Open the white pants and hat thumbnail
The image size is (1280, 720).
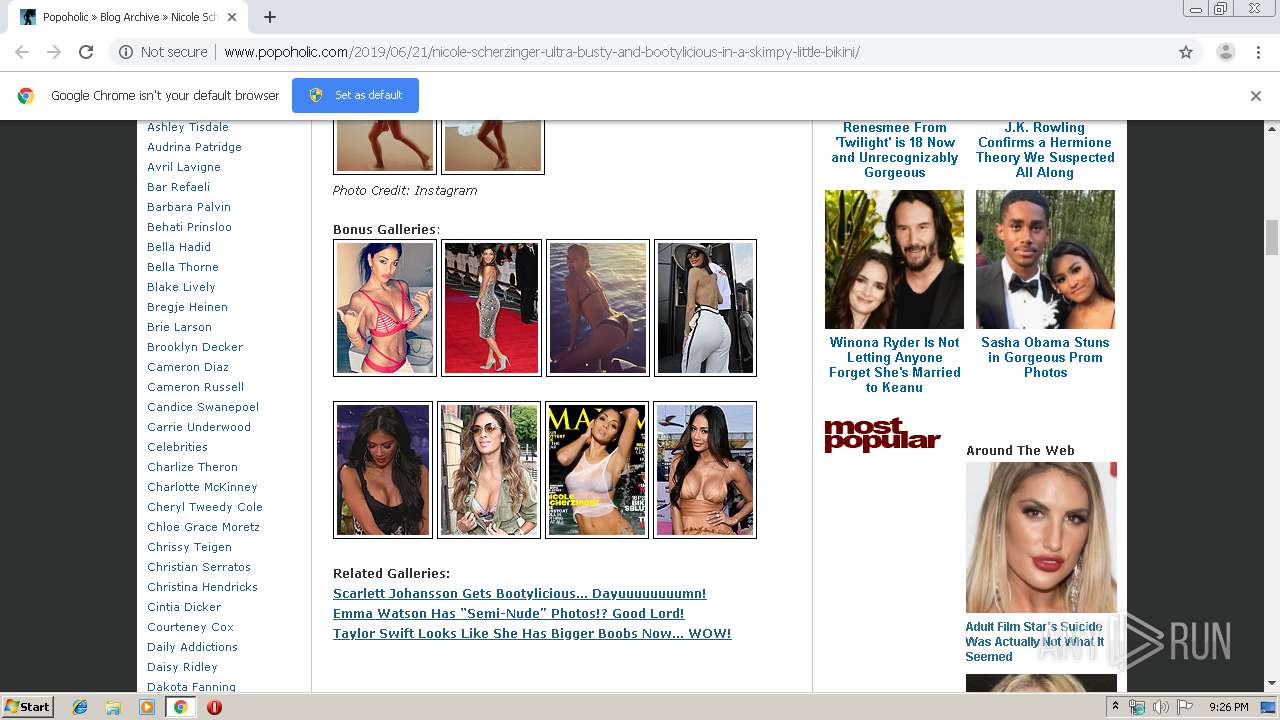(x=705, y=308)
